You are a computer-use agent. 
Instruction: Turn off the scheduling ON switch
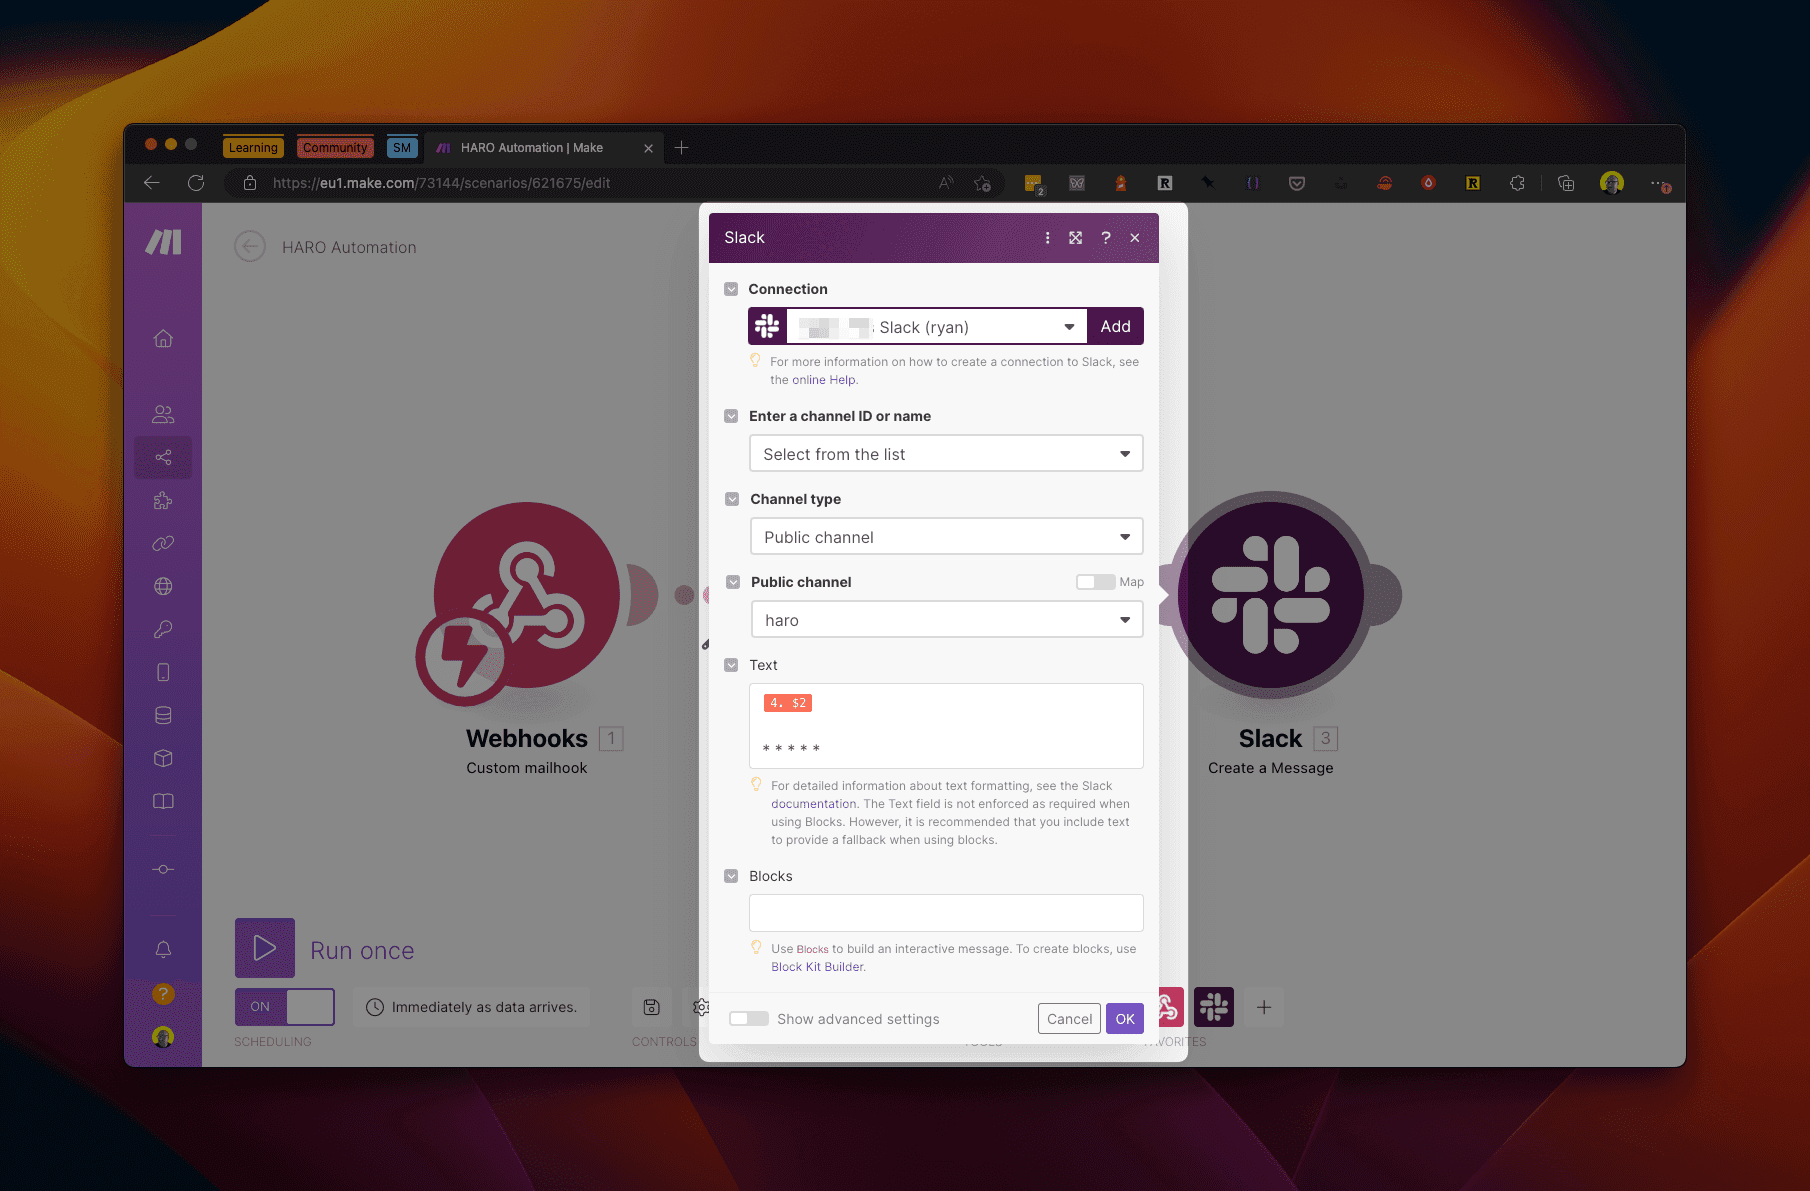(x=285, y=1006)
